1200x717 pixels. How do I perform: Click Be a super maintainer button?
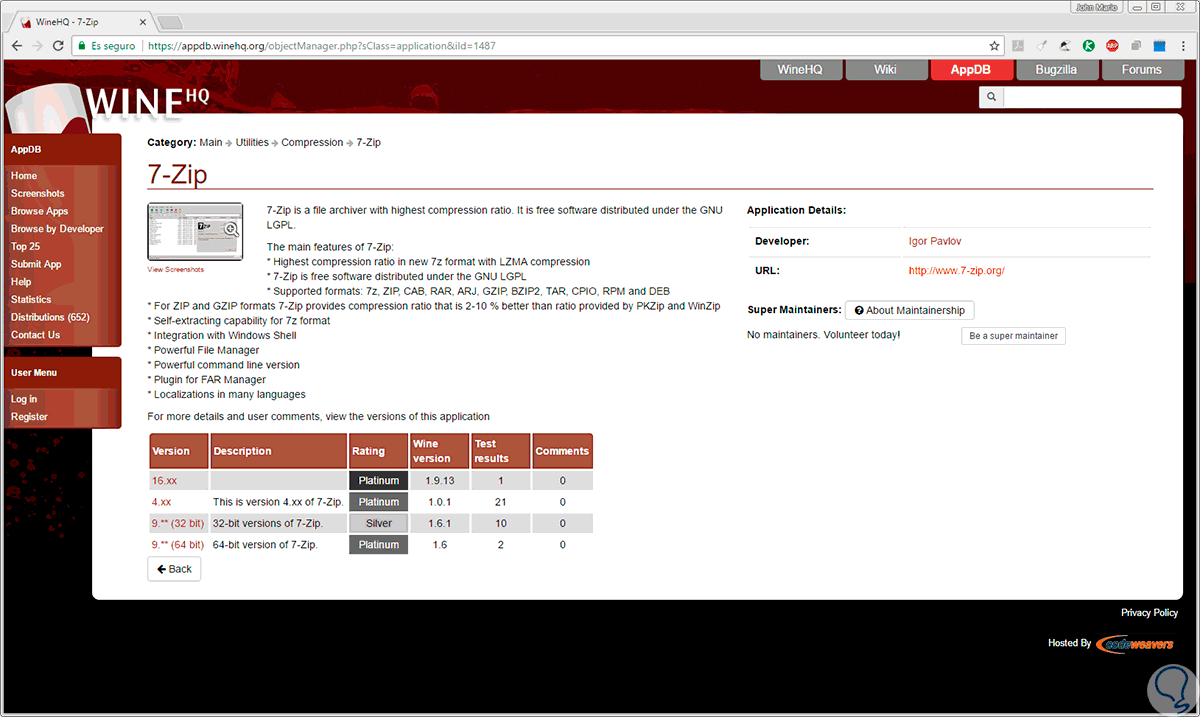point(1014,336)
